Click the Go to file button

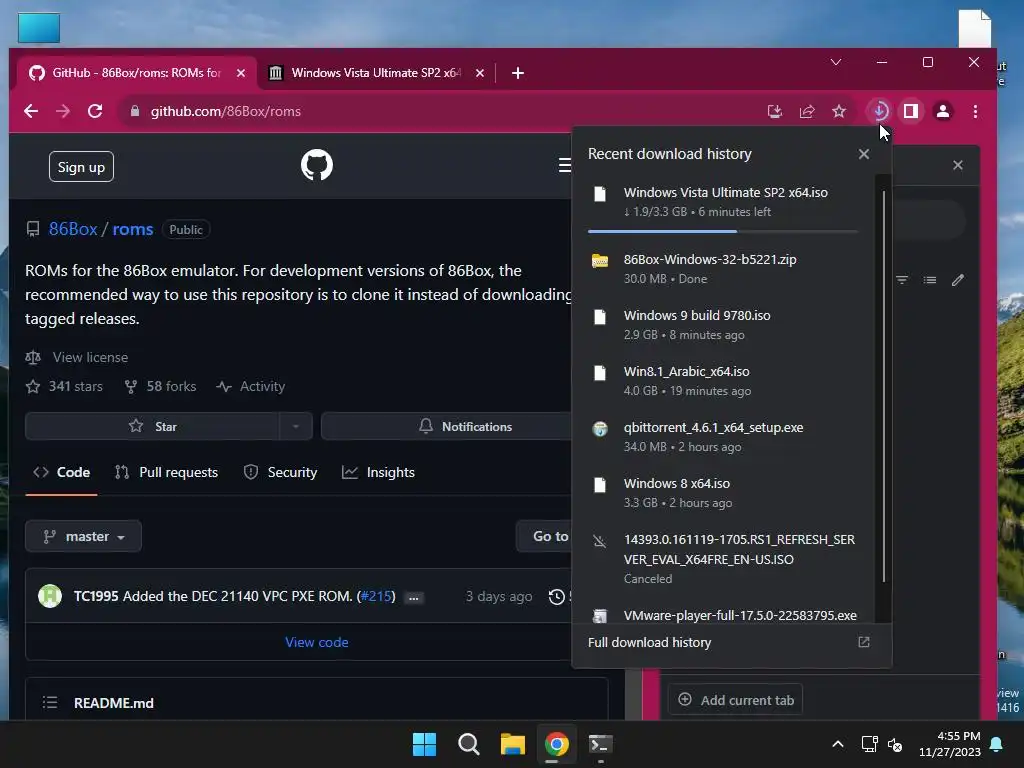click(544, 536)
